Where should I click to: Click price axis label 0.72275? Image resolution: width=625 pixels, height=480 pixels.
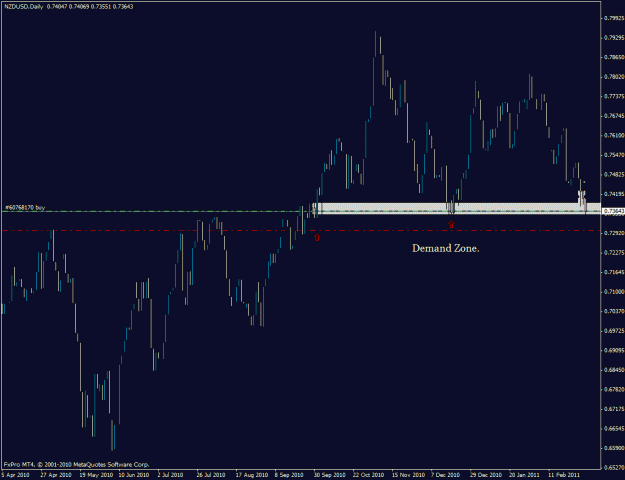pos(614,253)
